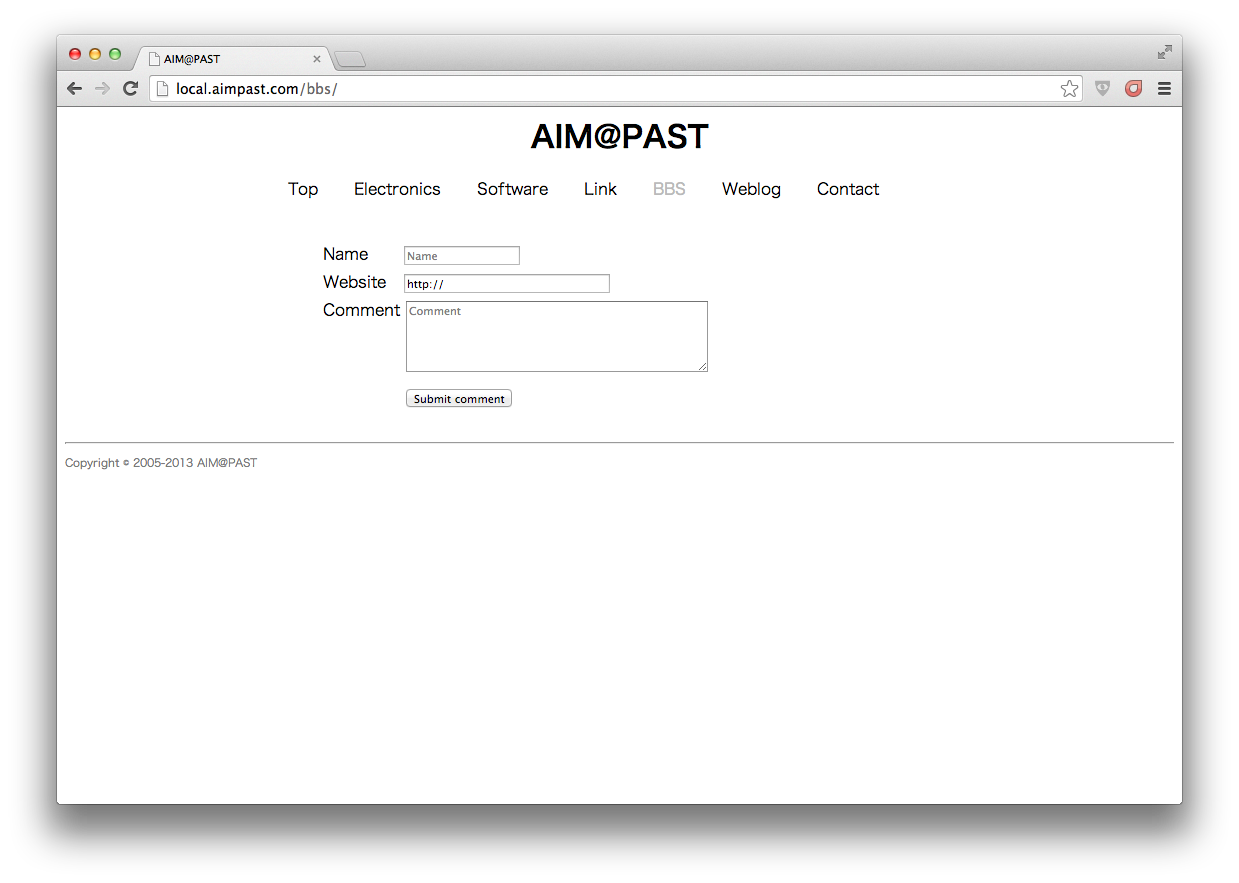Click the red extension icon in the toolbar

pyautogui.click(x=1133, y=88)
